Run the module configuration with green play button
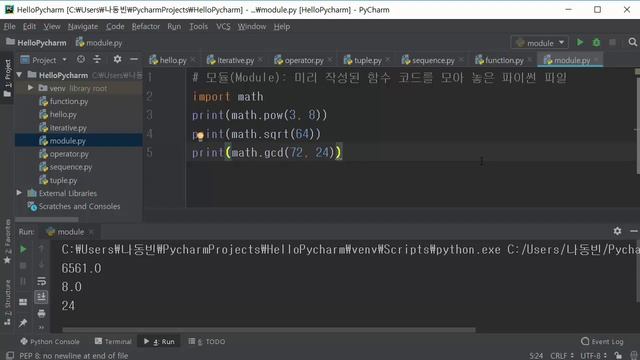 [580, 42]
